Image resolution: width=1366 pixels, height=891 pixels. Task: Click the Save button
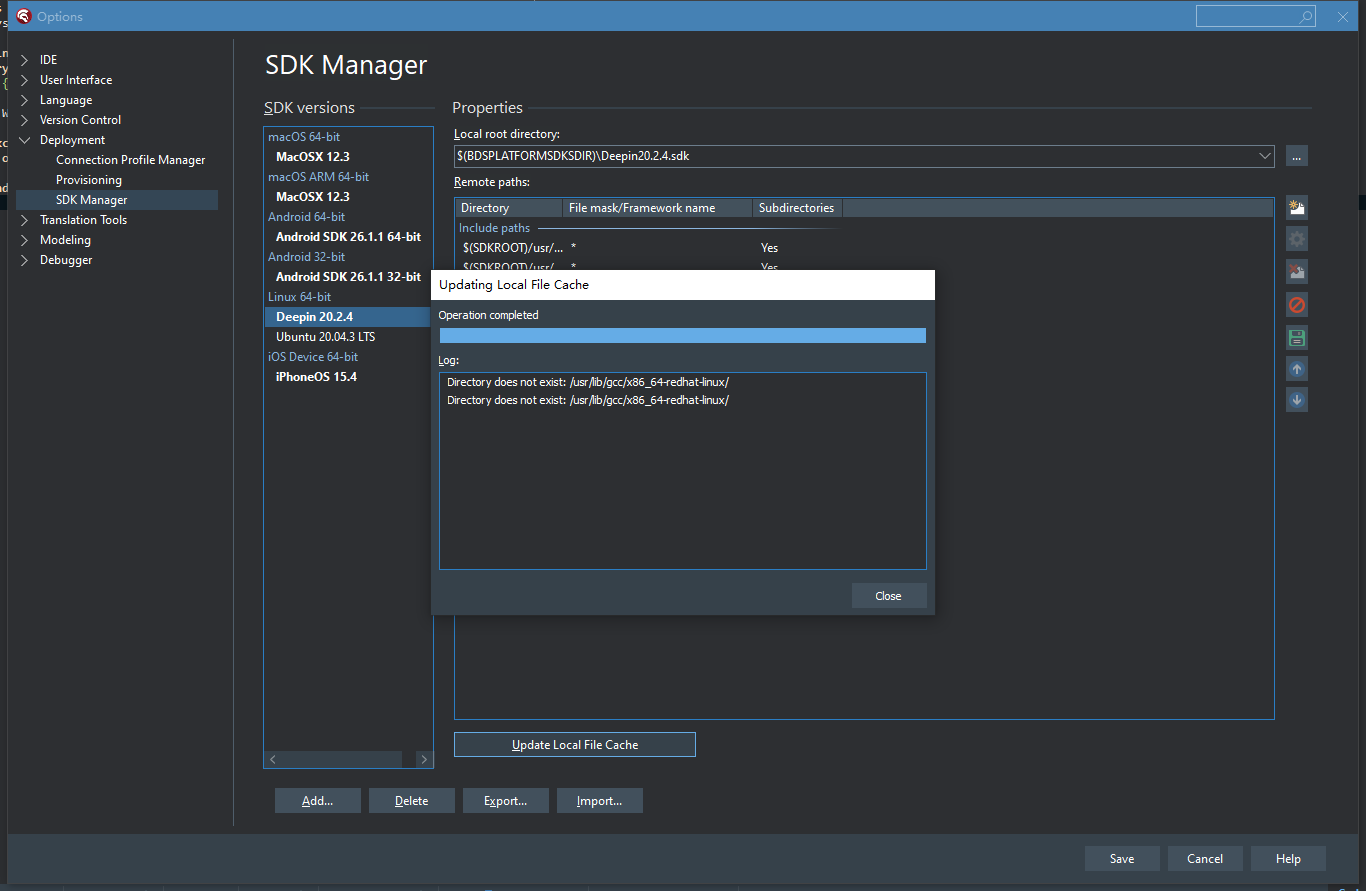tap(1122, 859)
